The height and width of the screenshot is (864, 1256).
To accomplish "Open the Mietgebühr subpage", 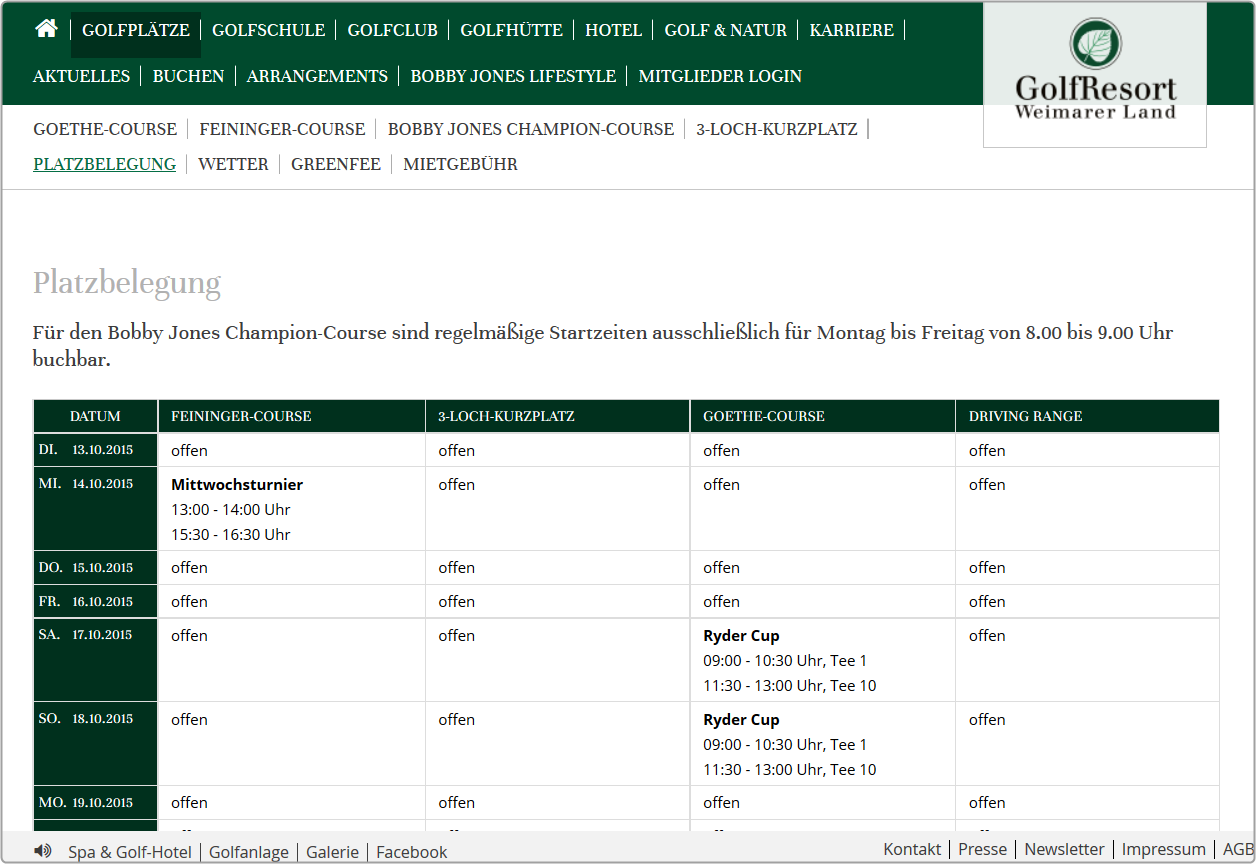I will (x=460, y=164).
